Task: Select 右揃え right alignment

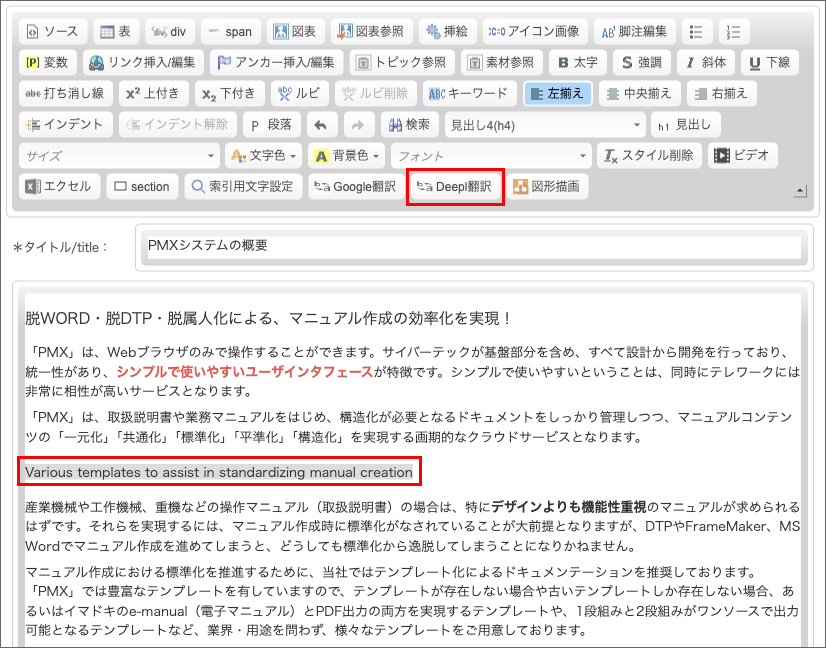Action: click(x=722, y=94)
